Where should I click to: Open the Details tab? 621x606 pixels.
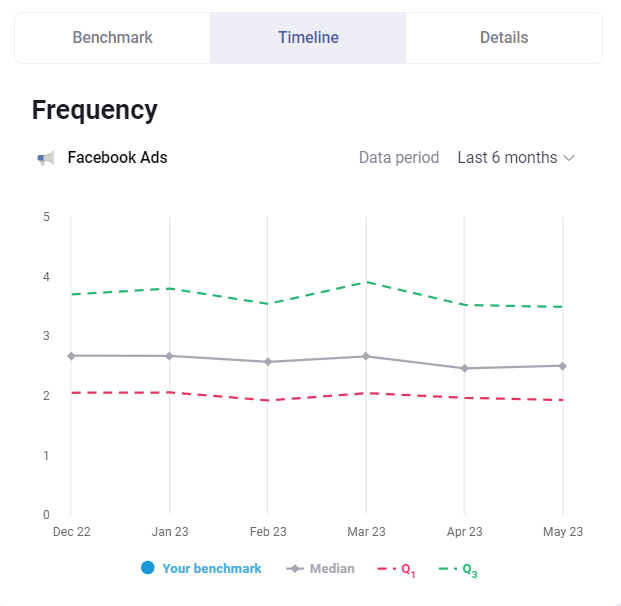click(504, 38)
